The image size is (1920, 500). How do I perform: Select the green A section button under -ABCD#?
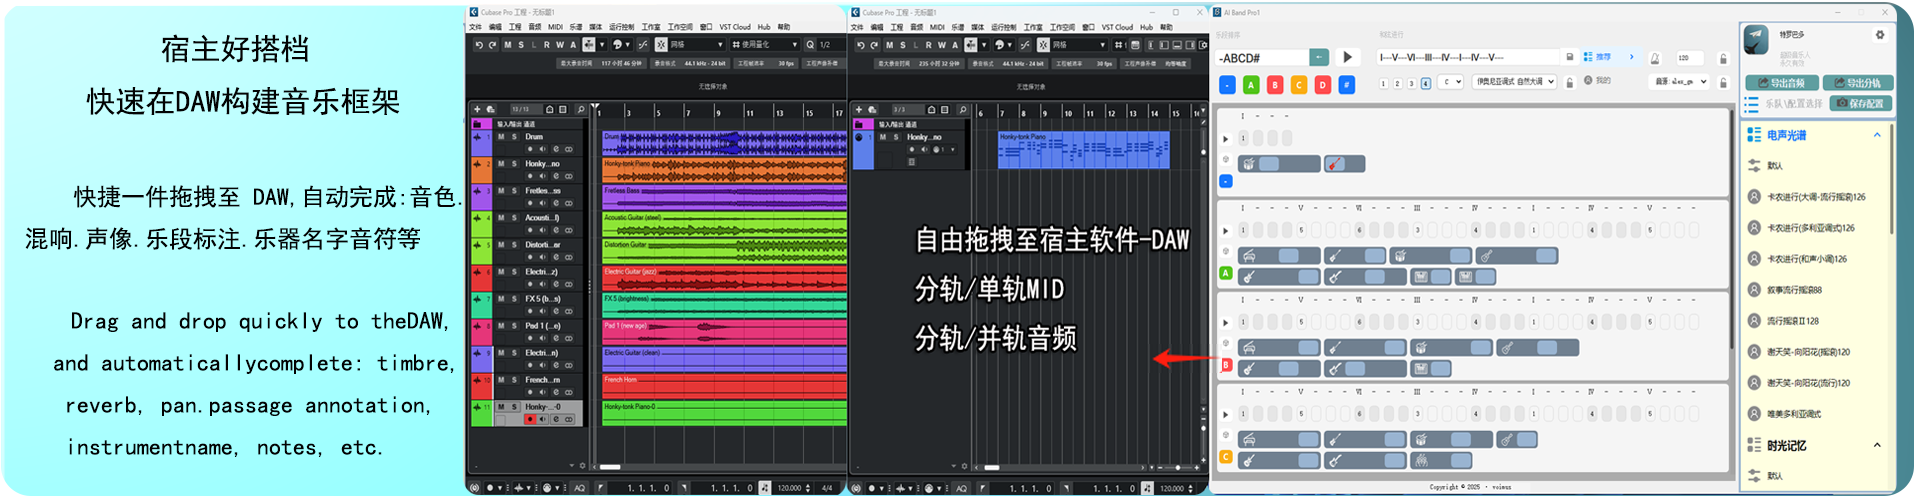point(1251,85)
